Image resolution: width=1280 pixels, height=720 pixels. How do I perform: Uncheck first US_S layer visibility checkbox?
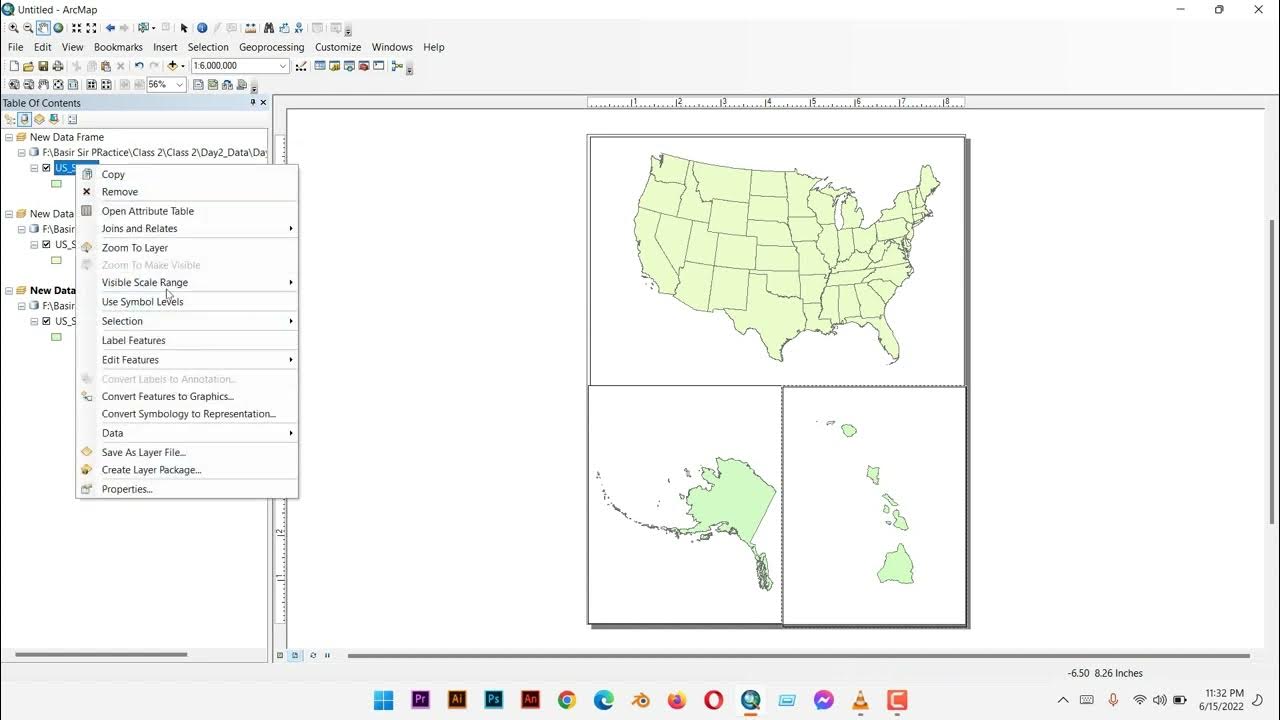pos(46,168)
